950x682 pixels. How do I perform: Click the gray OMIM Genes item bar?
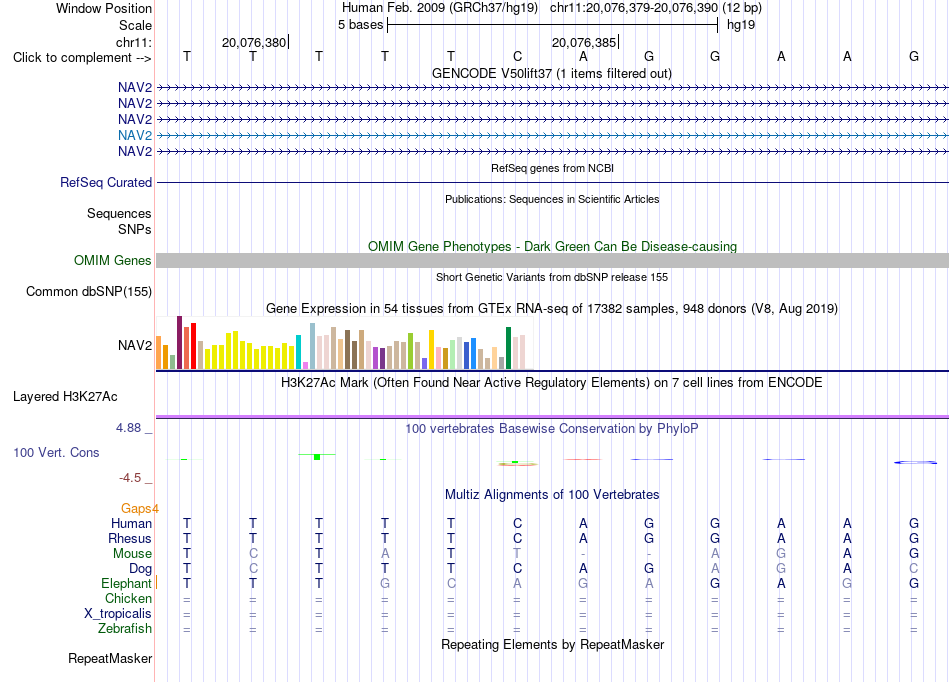click(x=552, y=260)
